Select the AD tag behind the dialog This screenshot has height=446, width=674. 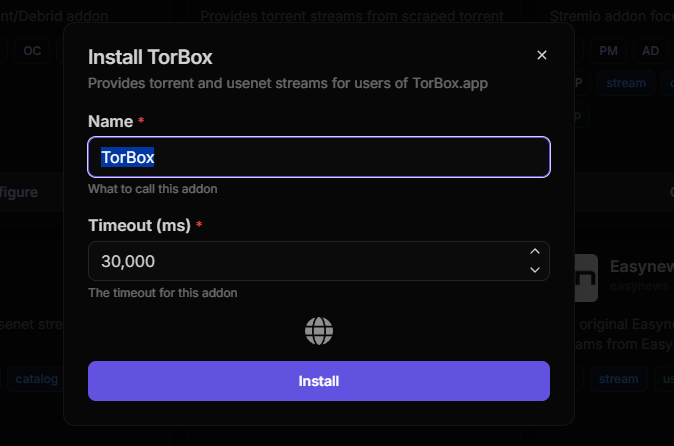pos(651,51)
